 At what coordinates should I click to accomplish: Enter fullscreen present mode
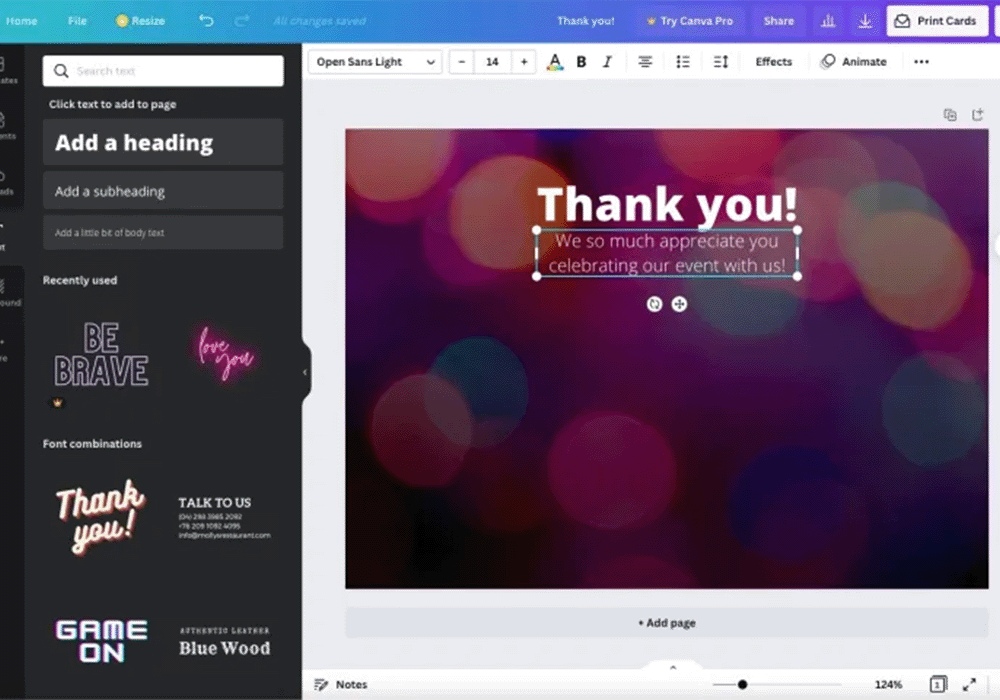(x=969, y=684)
